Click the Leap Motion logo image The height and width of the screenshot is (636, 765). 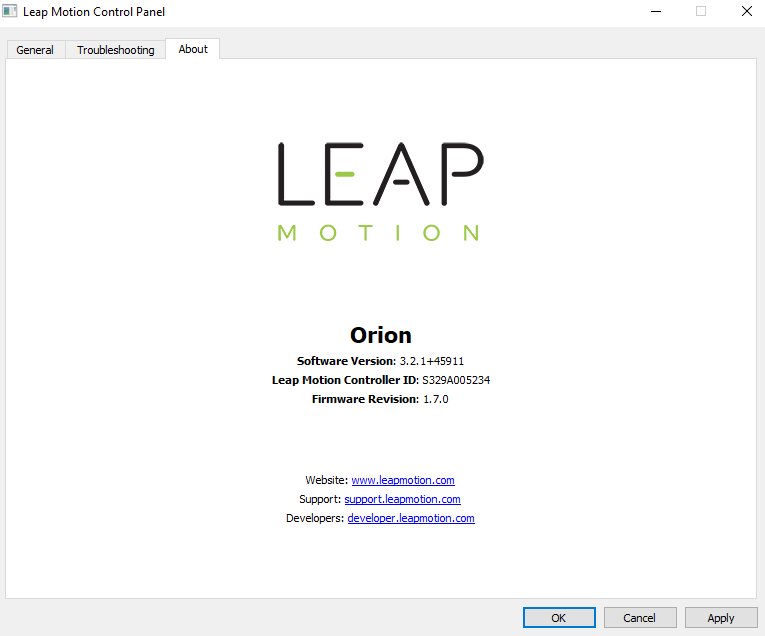point(380,192)
